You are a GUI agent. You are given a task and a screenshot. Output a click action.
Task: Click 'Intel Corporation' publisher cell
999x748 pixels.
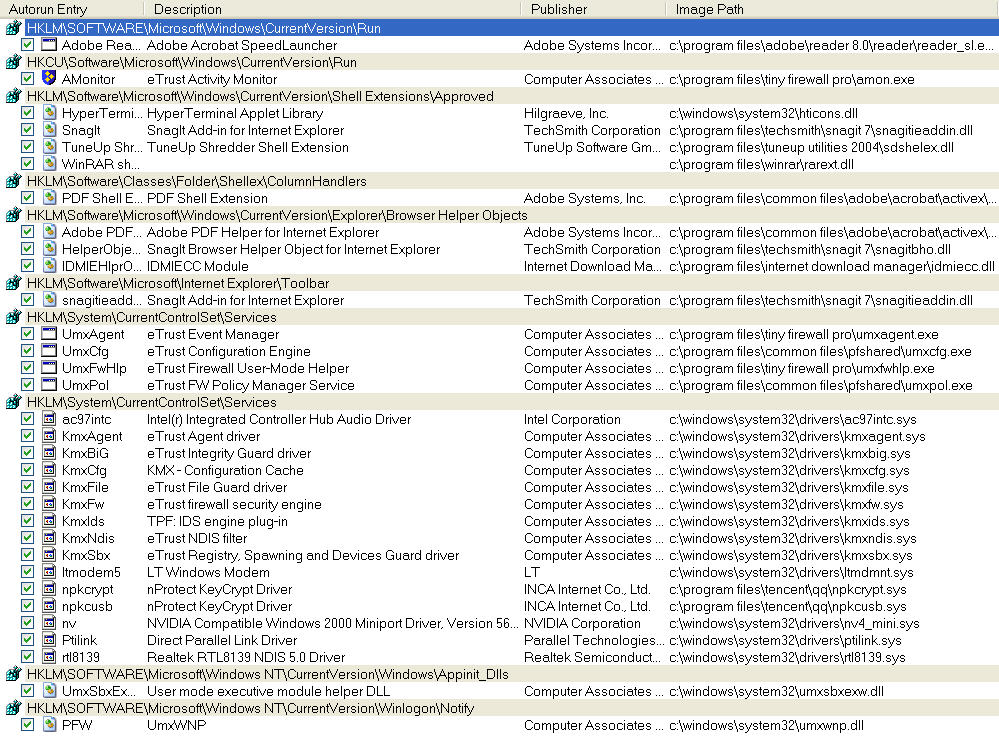(x=572, y=419)
